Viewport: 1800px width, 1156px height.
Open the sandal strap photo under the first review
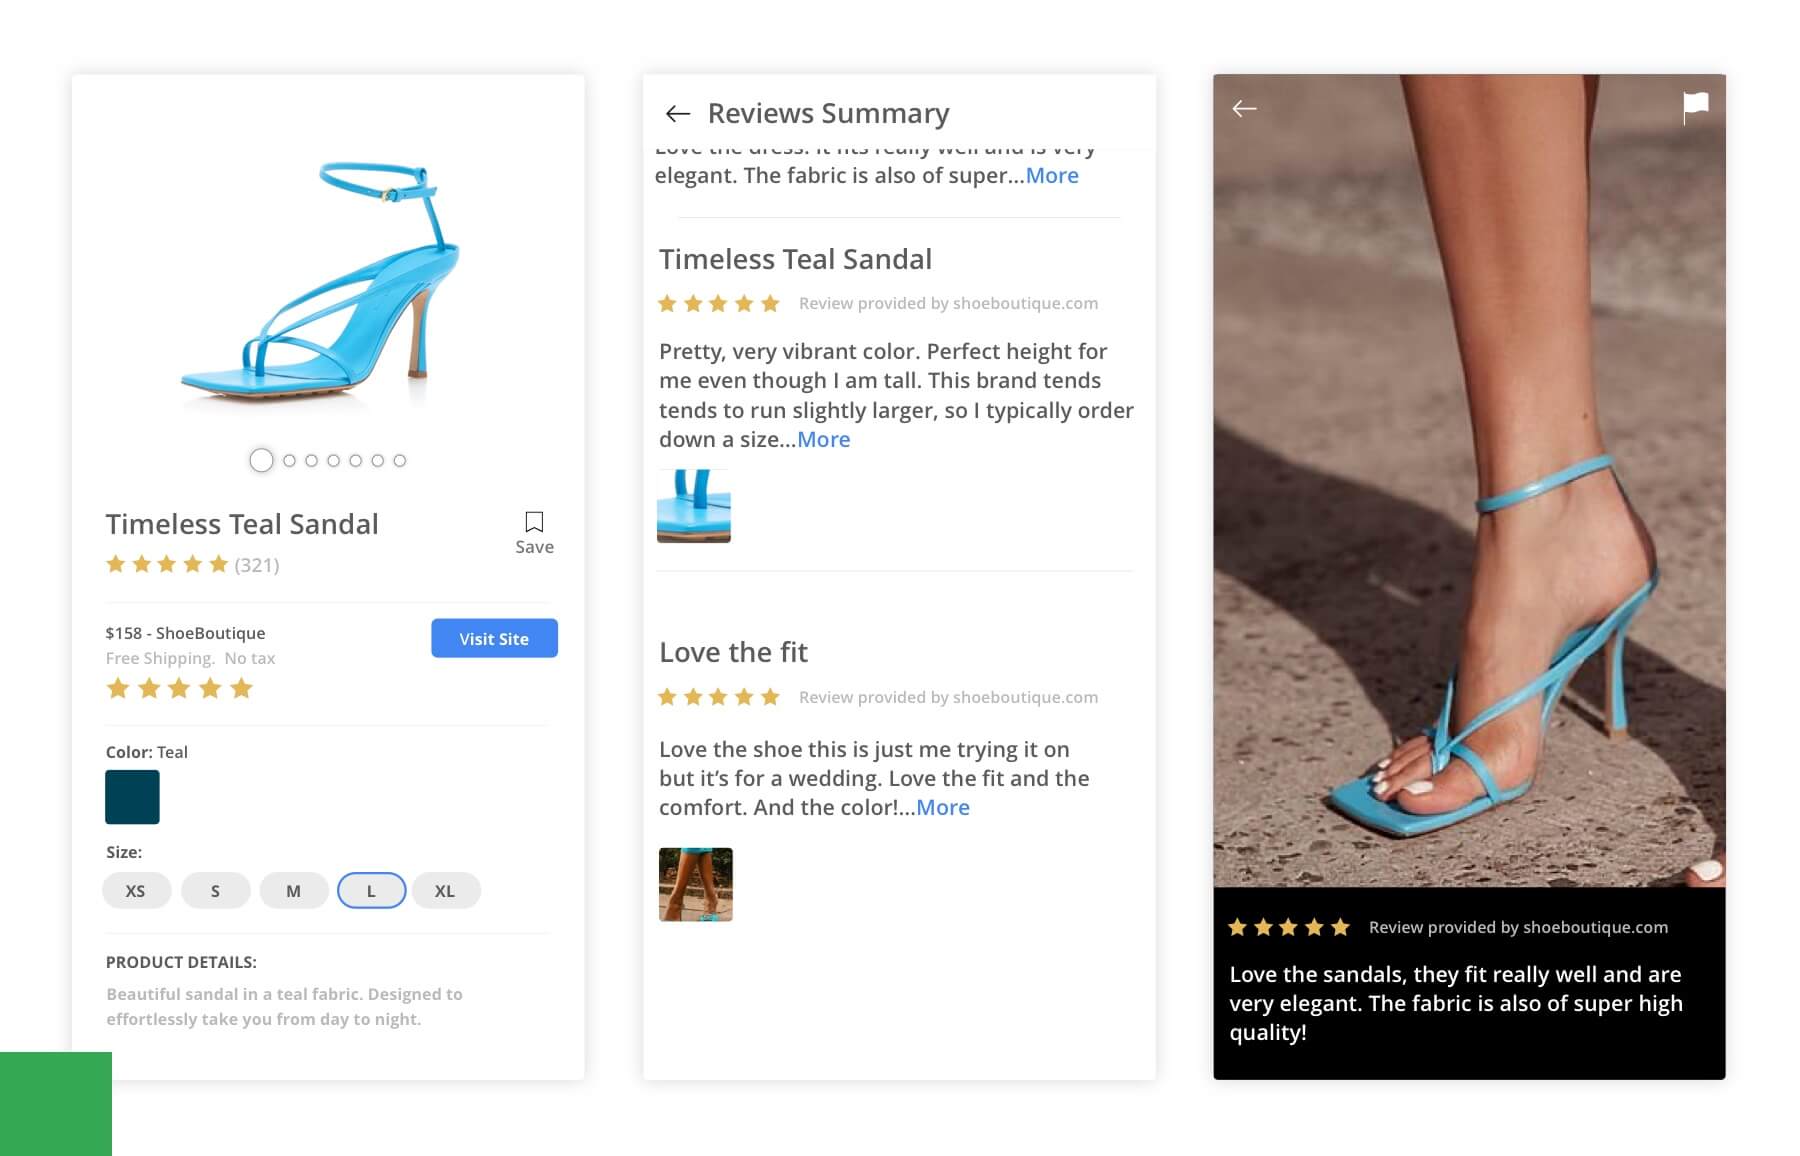pos(694,506)
